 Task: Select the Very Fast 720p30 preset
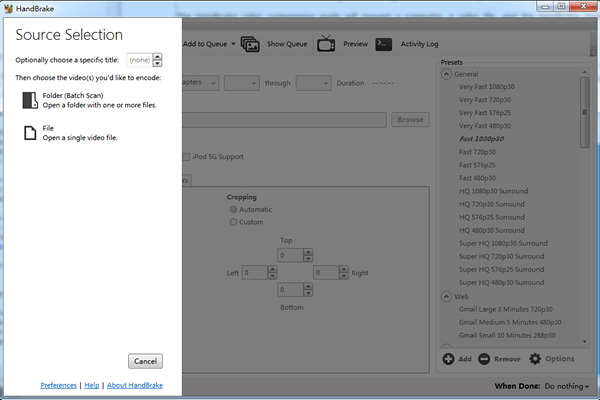[x=485, y=100]
